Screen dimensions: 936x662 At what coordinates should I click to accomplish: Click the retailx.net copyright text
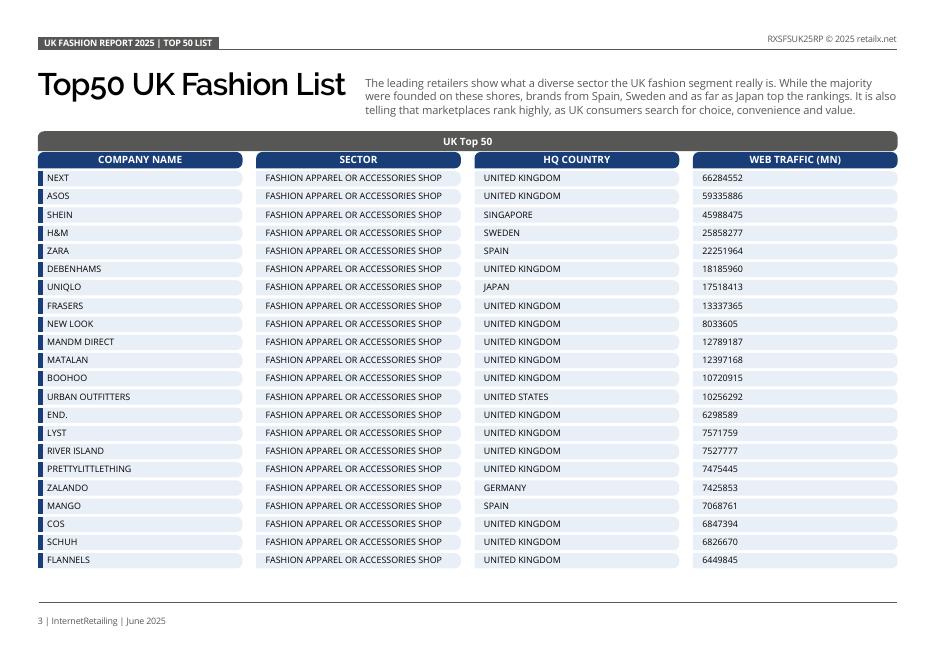[x=831, y=39]
